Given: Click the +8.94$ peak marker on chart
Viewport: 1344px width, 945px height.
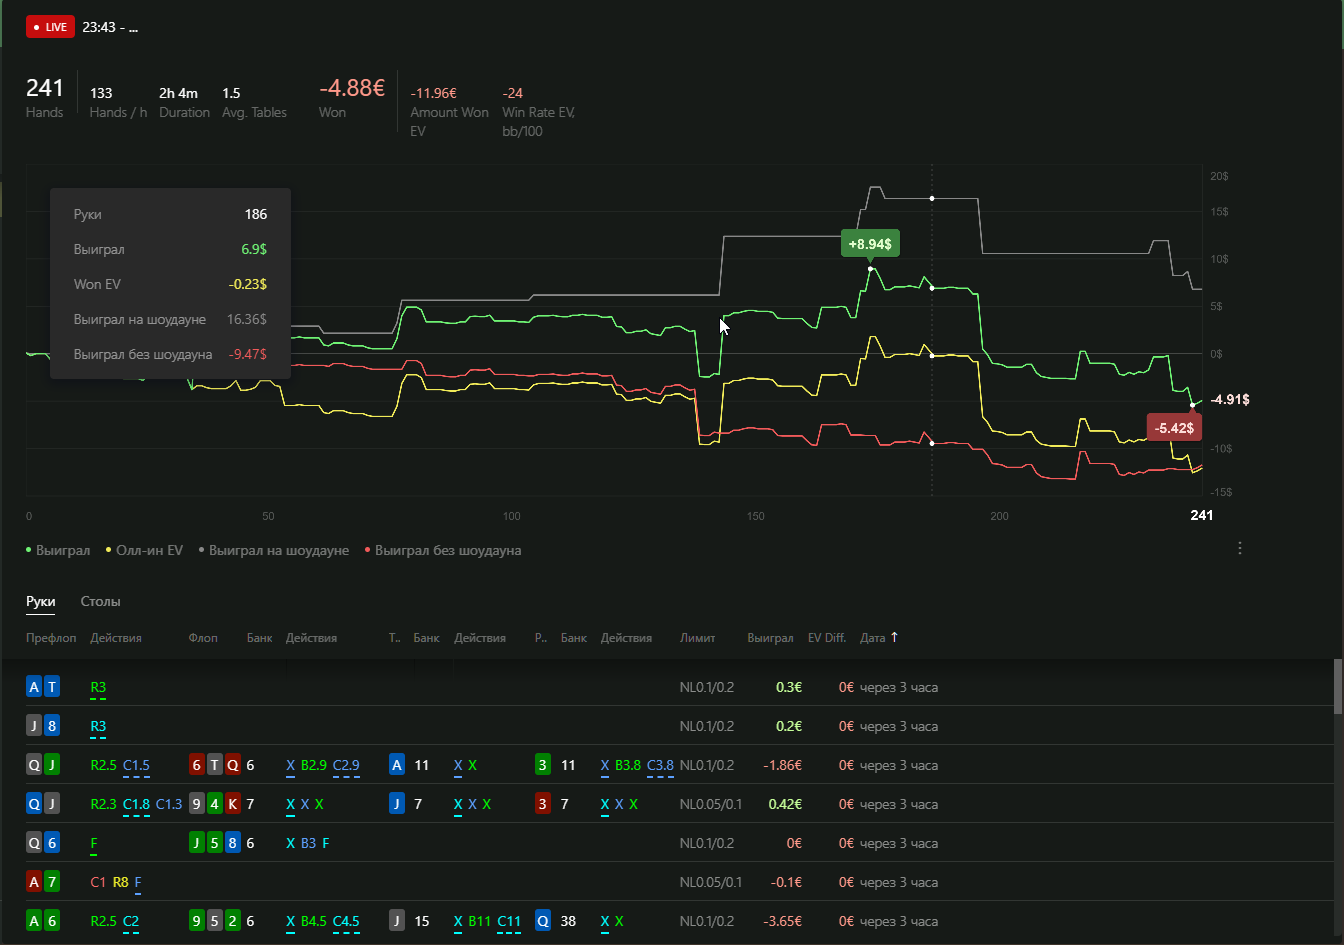Looking at the screenshot, I should 870,244.
